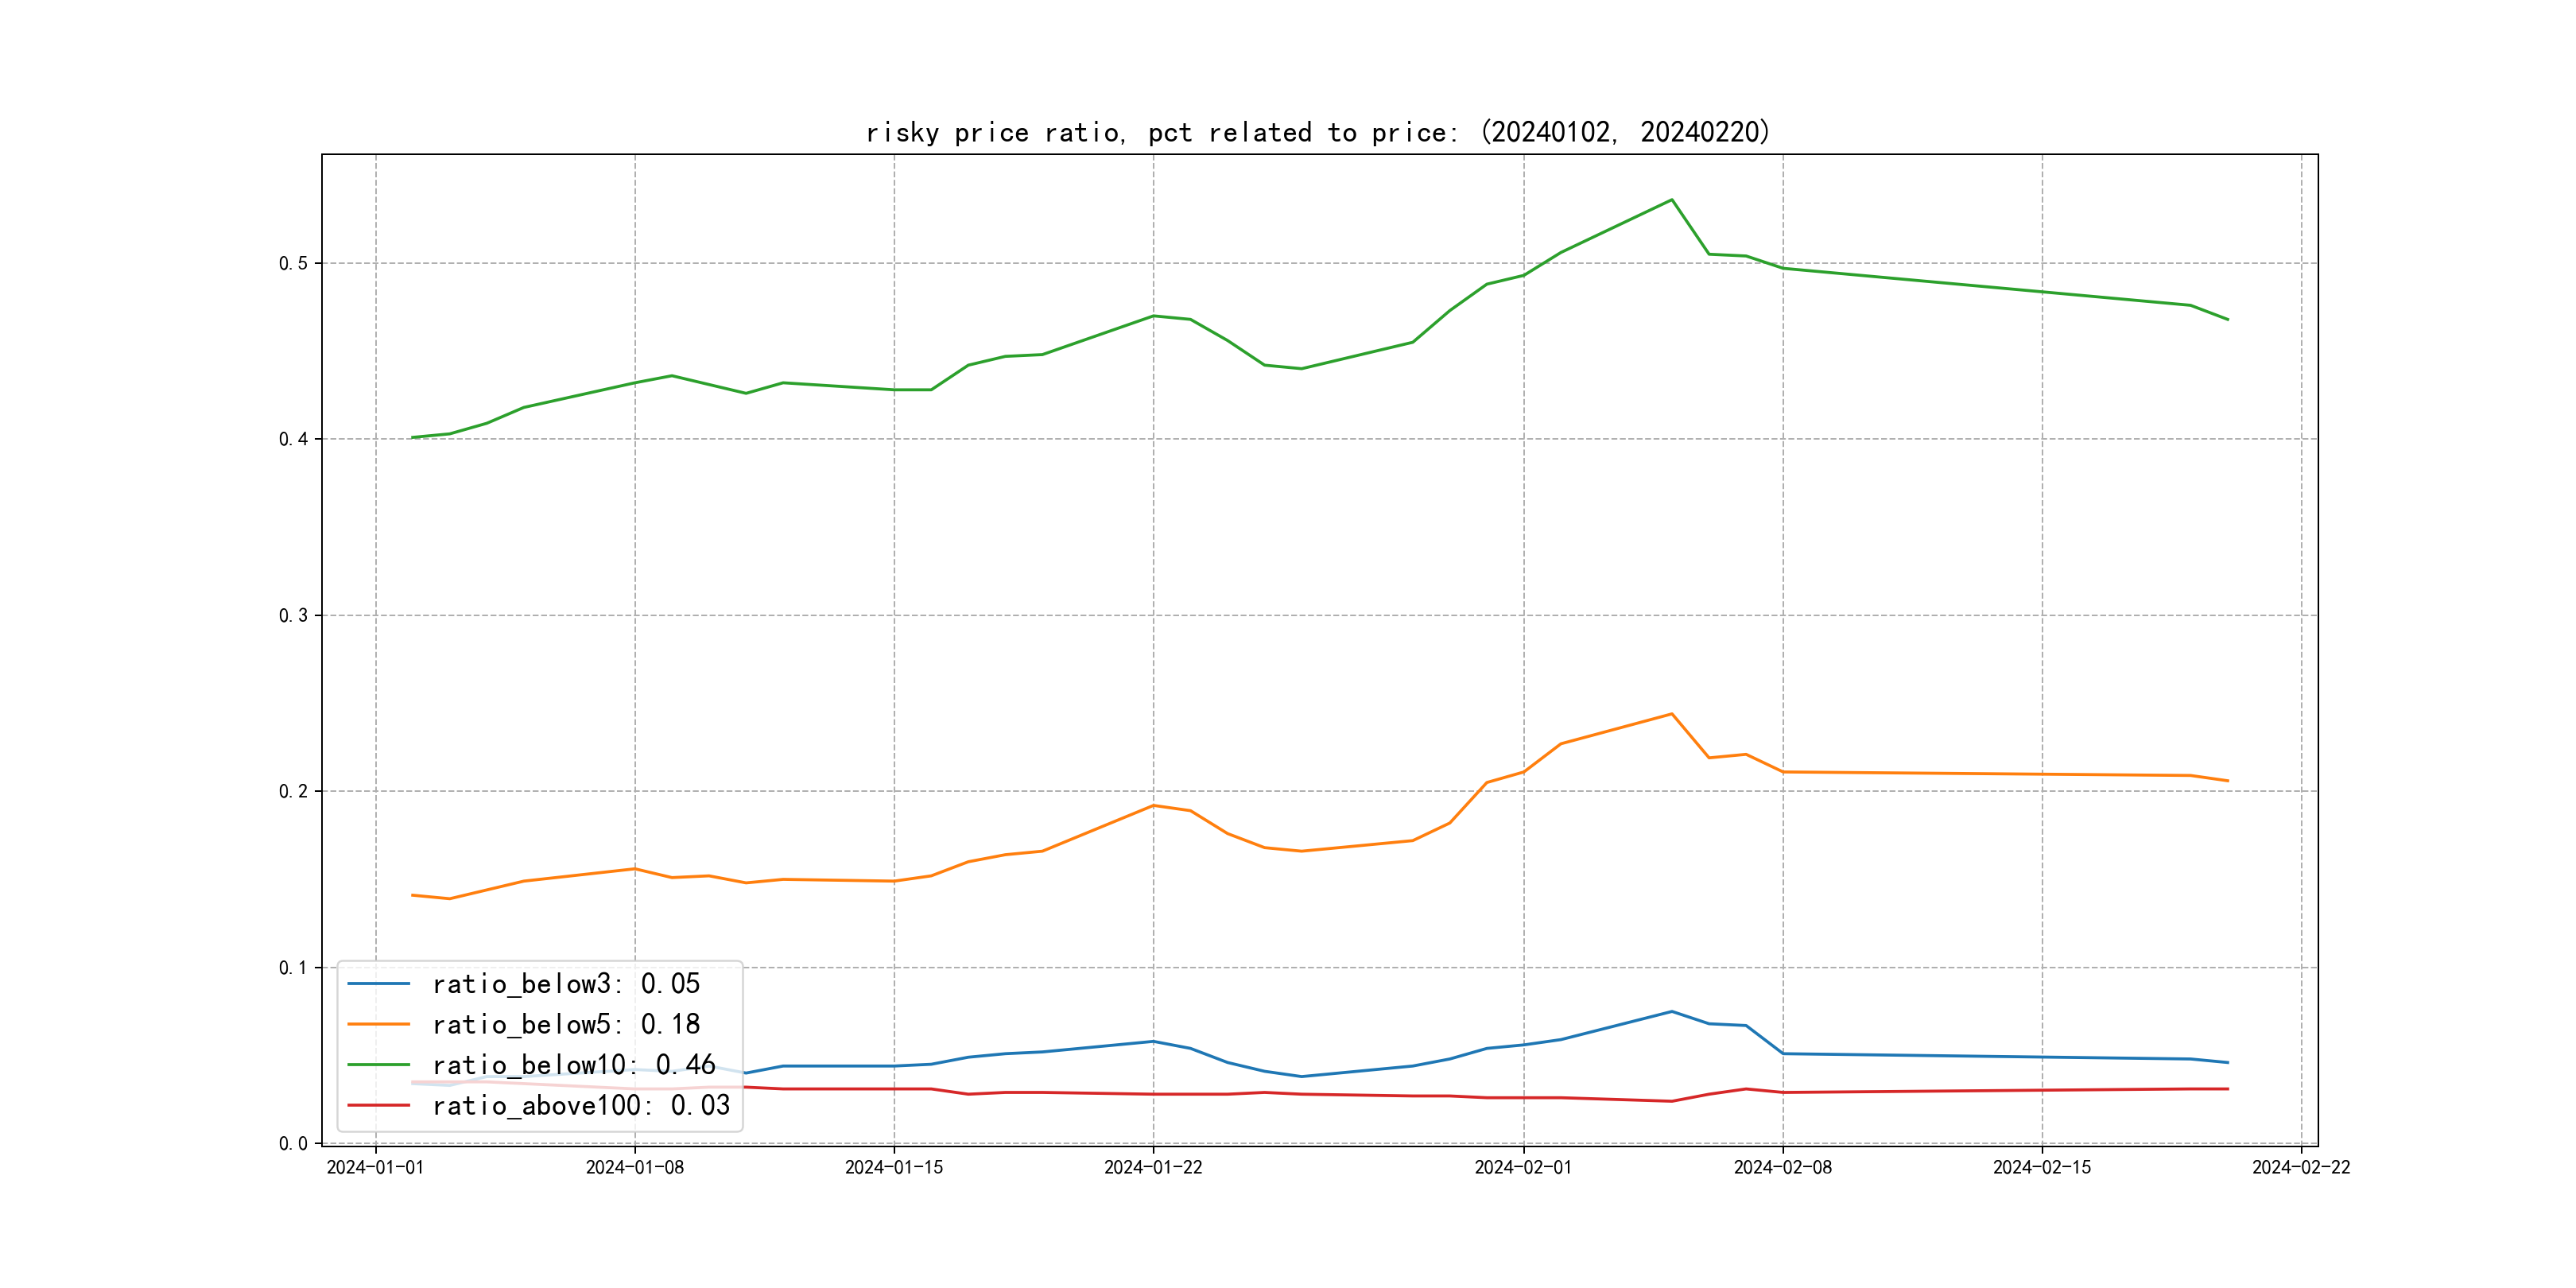This screenshot has height=1288, width=2576.
Task: Click the orange ratio_below5 legend line sample
Action: click(x=378, y=1024)
